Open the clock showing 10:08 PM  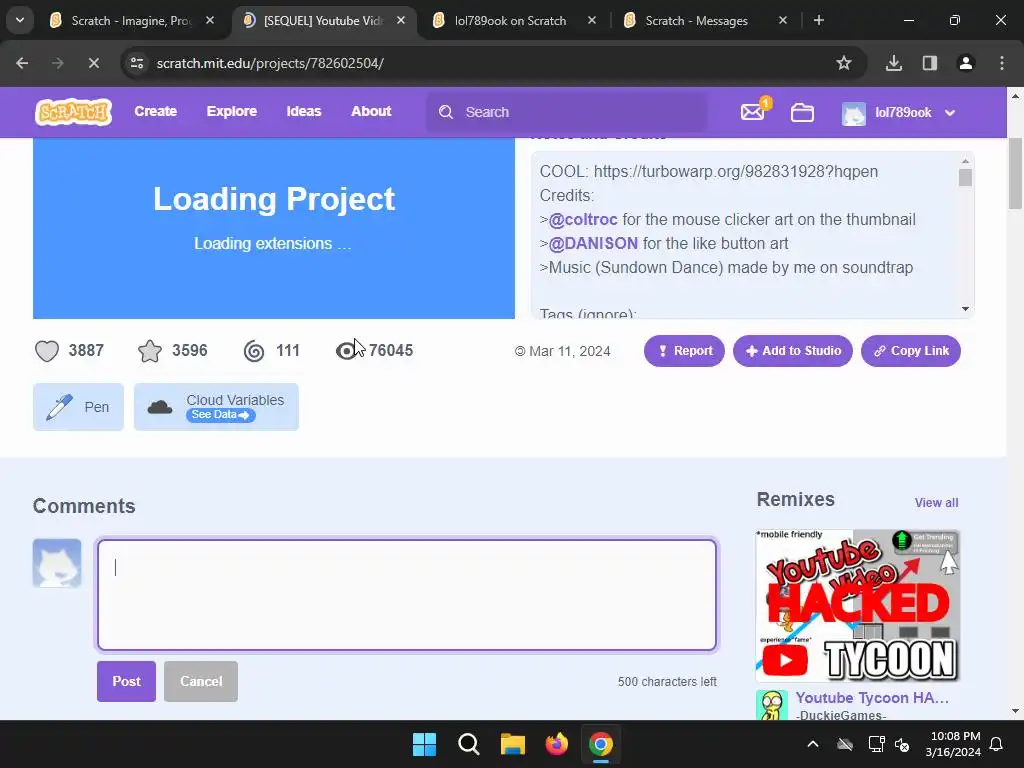click(953, 744)
